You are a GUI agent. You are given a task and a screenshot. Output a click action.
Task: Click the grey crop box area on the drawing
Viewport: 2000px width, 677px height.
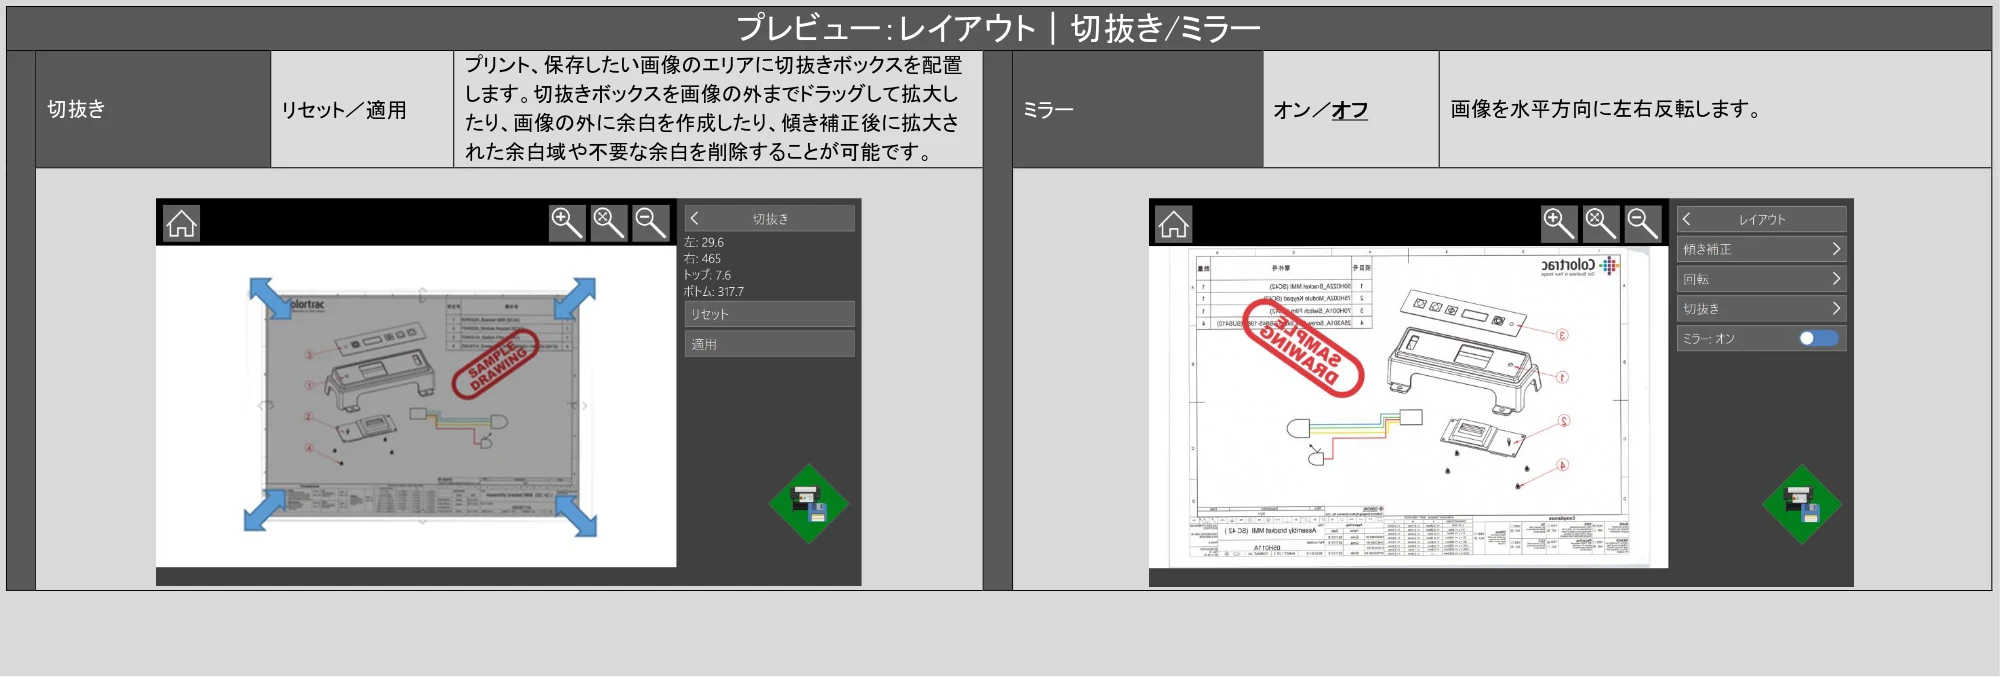point(422,406)
